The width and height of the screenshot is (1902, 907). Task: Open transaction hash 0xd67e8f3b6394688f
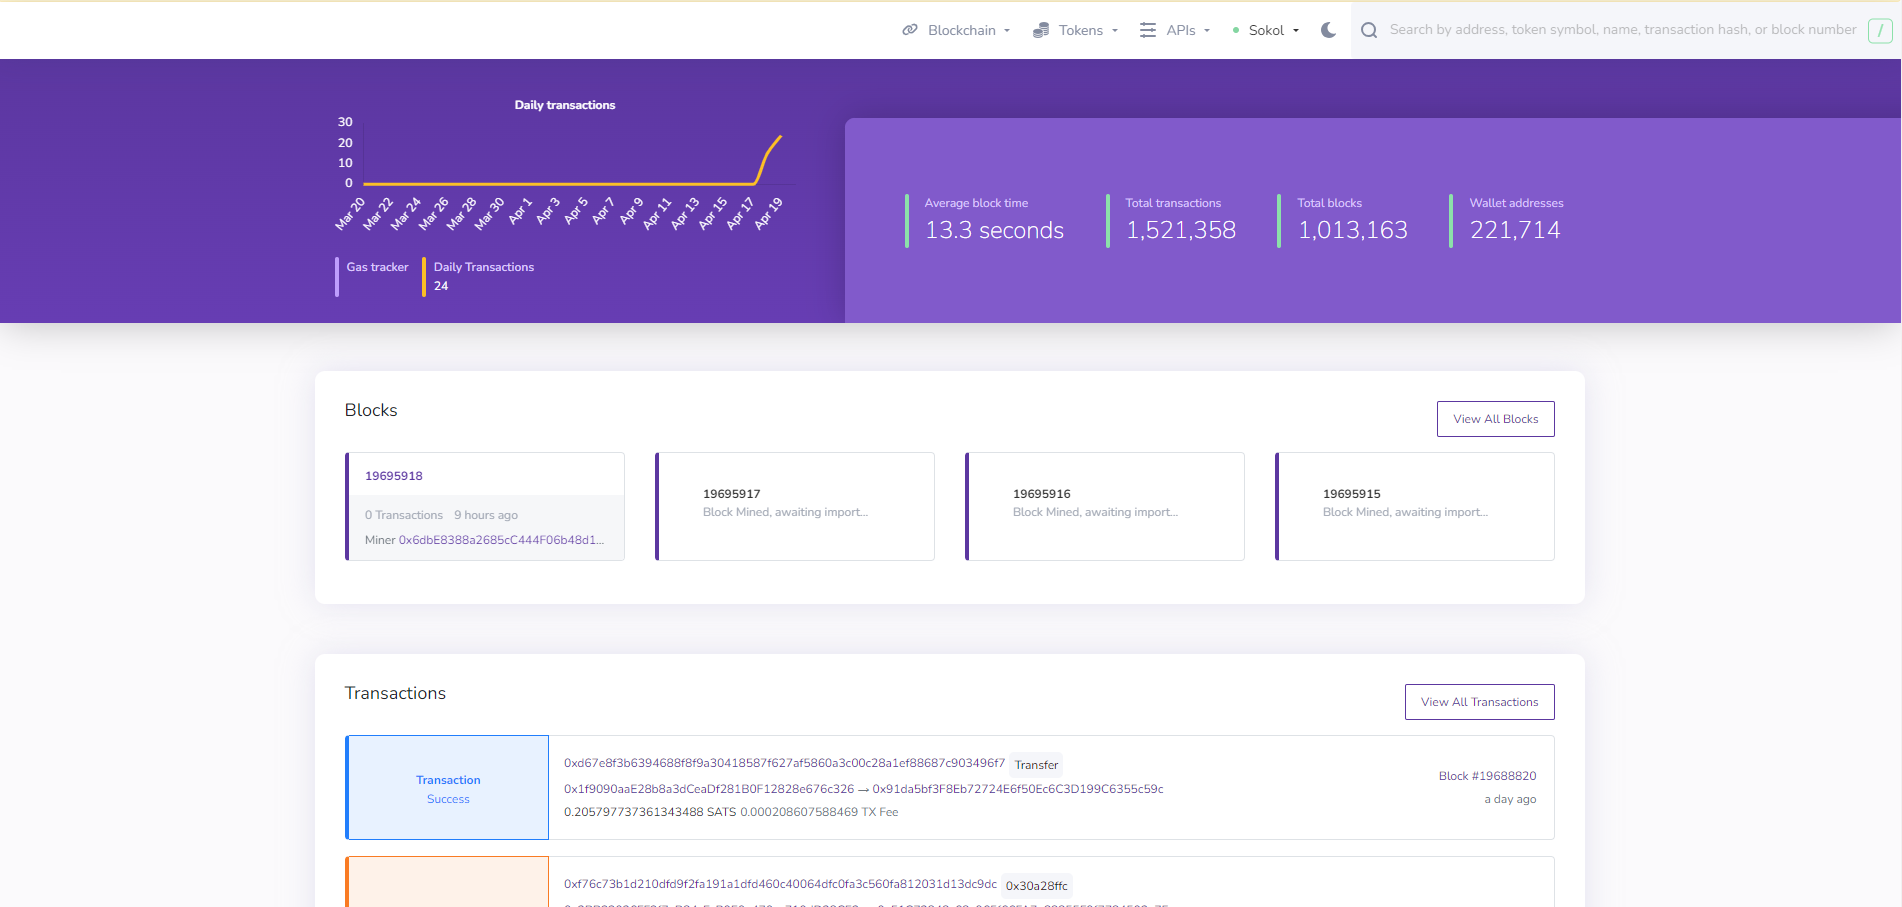[784, 763]
